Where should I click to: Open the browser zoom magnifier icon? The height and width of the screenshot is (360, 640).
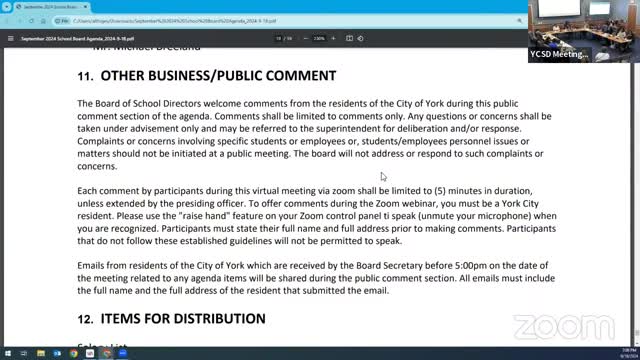pyautogui.click(x=519, y=21)
